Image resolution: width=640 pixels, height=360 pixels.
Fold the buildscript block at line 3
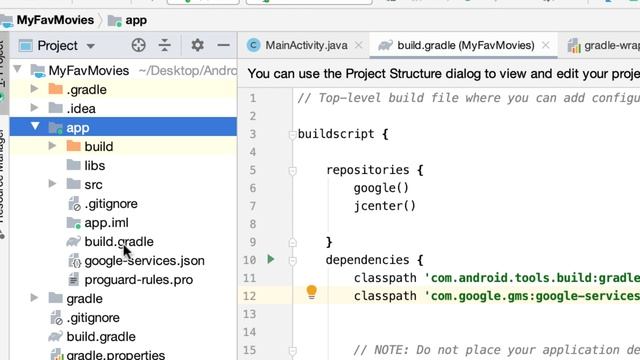(x=292, y=135)
